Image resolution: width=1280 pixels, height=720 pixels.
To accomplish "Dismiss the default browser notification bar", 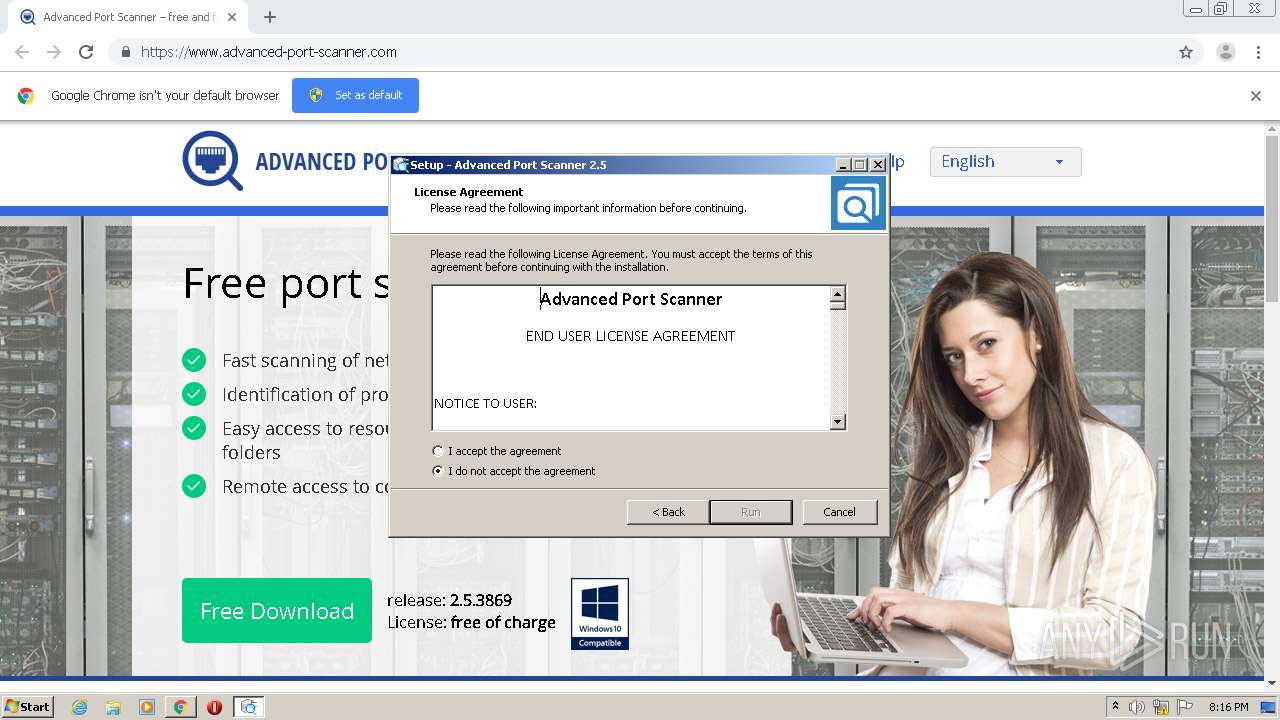I will tap(1256, 96).
